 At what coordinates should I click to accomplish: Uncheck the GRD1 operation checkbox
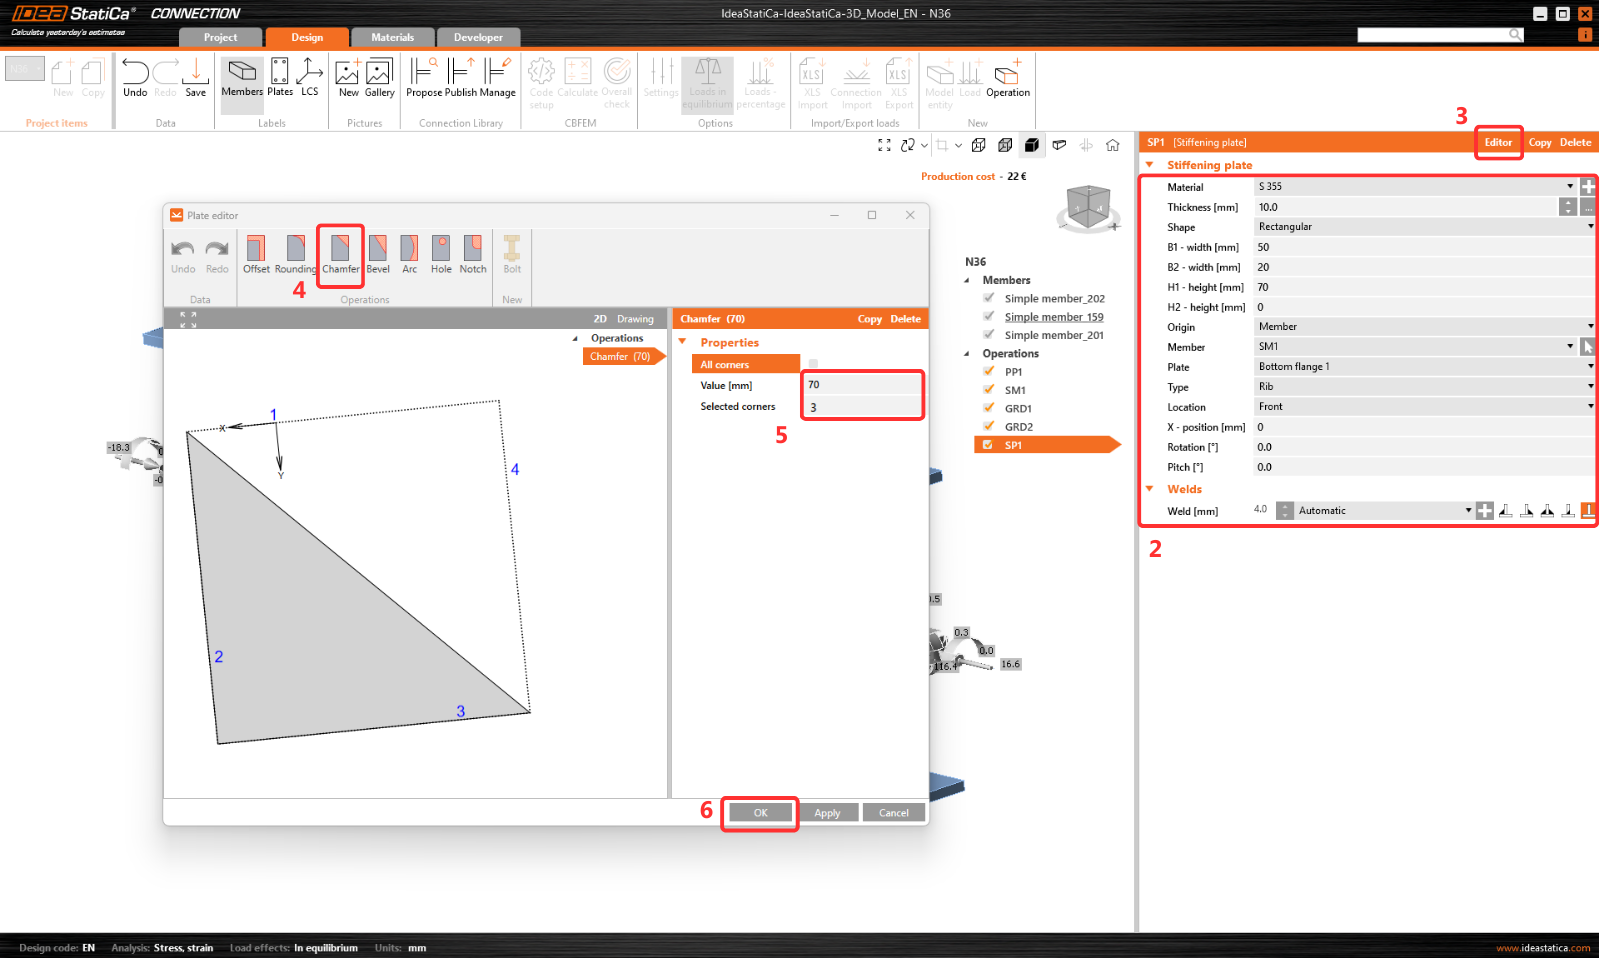[x=989, y=408]
